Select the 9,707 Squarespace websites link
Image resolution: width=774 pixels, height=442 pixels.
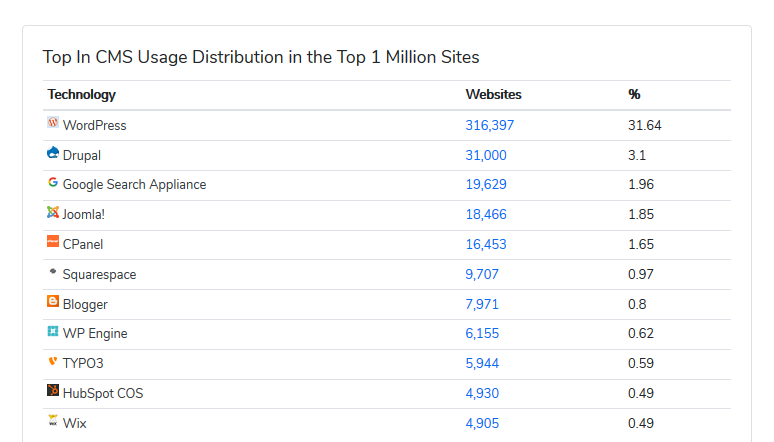tap(482, 274)
